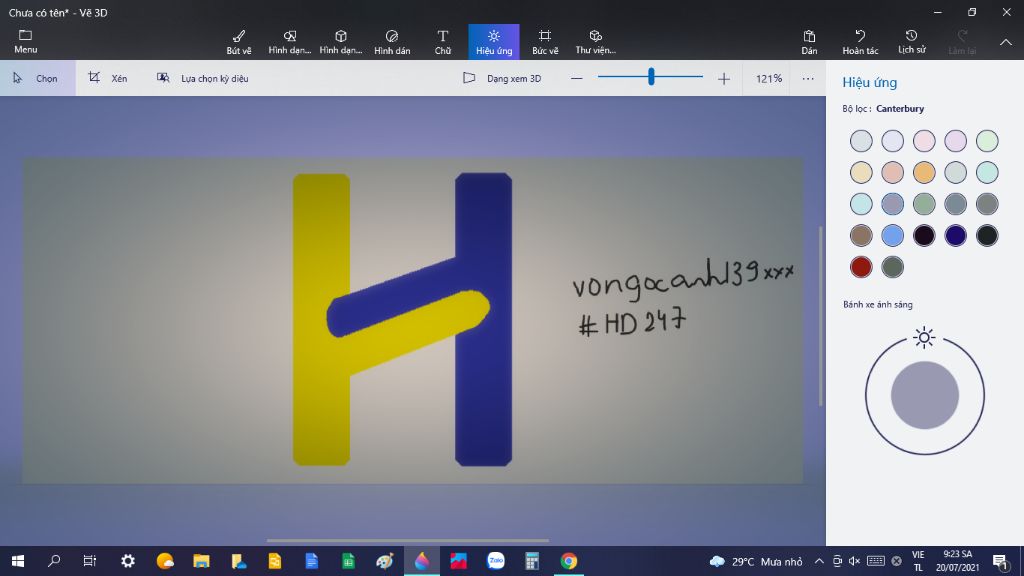The height and width of the screenshot is (576, 1024).
Task: Pick the navy blue filter swatch
Action: coord(955,235)
